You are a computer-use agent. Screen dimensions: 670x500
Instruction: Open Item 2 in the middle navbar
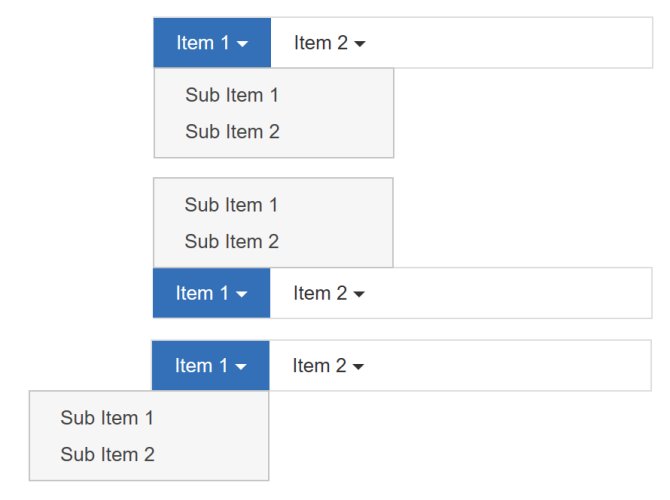tap(329, 293)
